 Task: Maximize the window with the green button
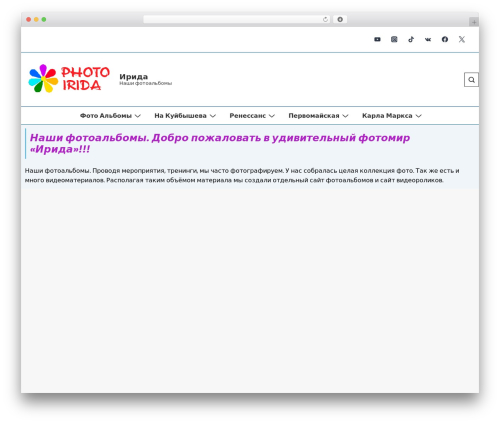point(44,19)
